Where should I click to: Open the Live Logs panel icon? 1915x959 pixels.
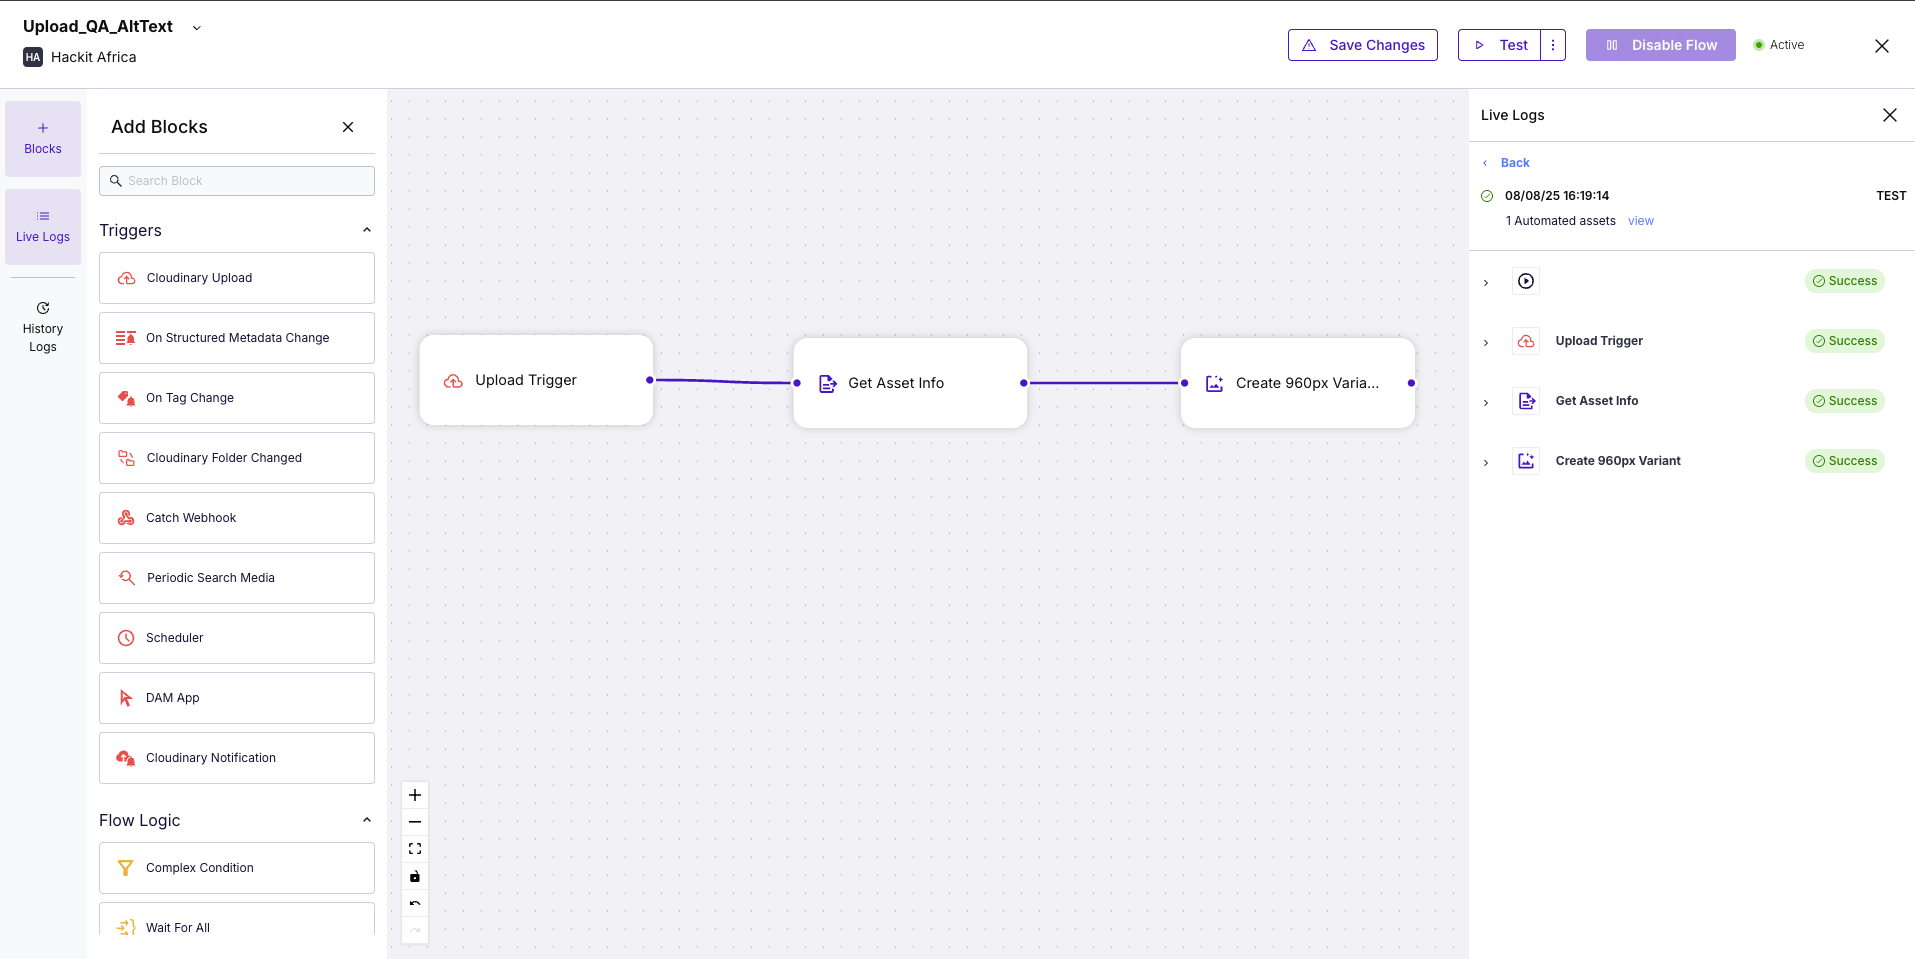click(x=42, y=226)
